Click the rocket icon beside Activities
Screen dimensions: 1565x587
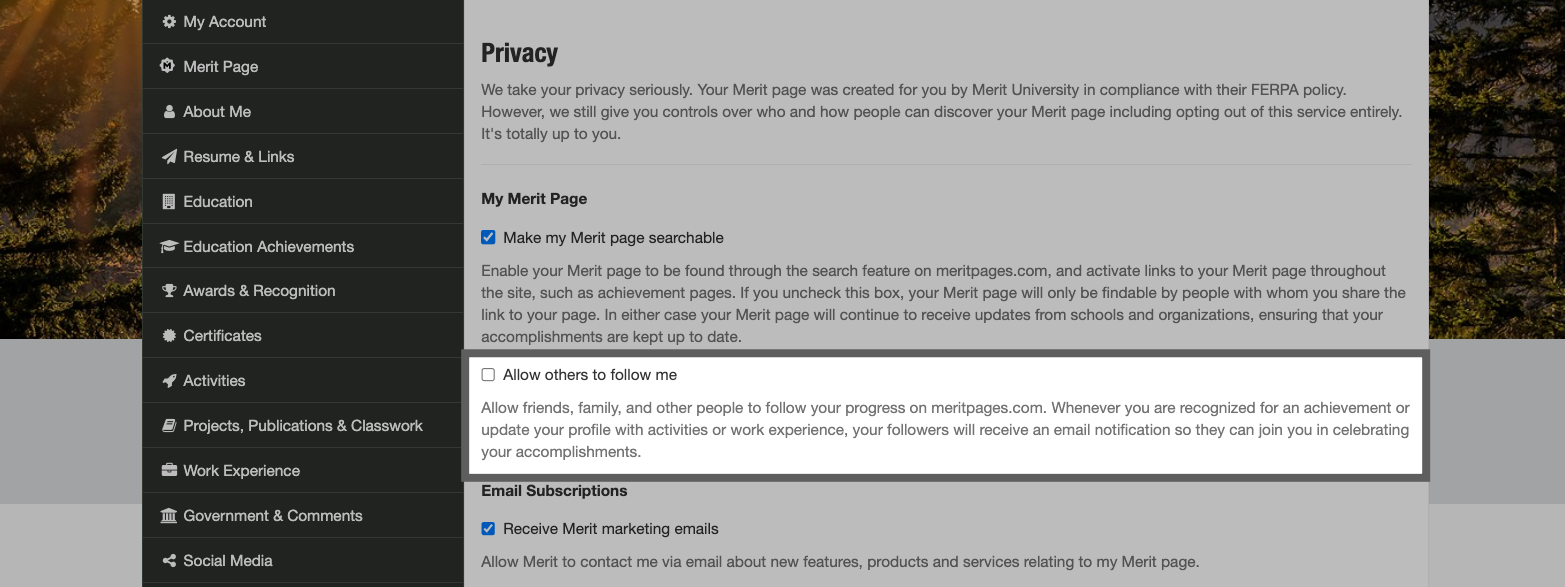coord(168,381)
